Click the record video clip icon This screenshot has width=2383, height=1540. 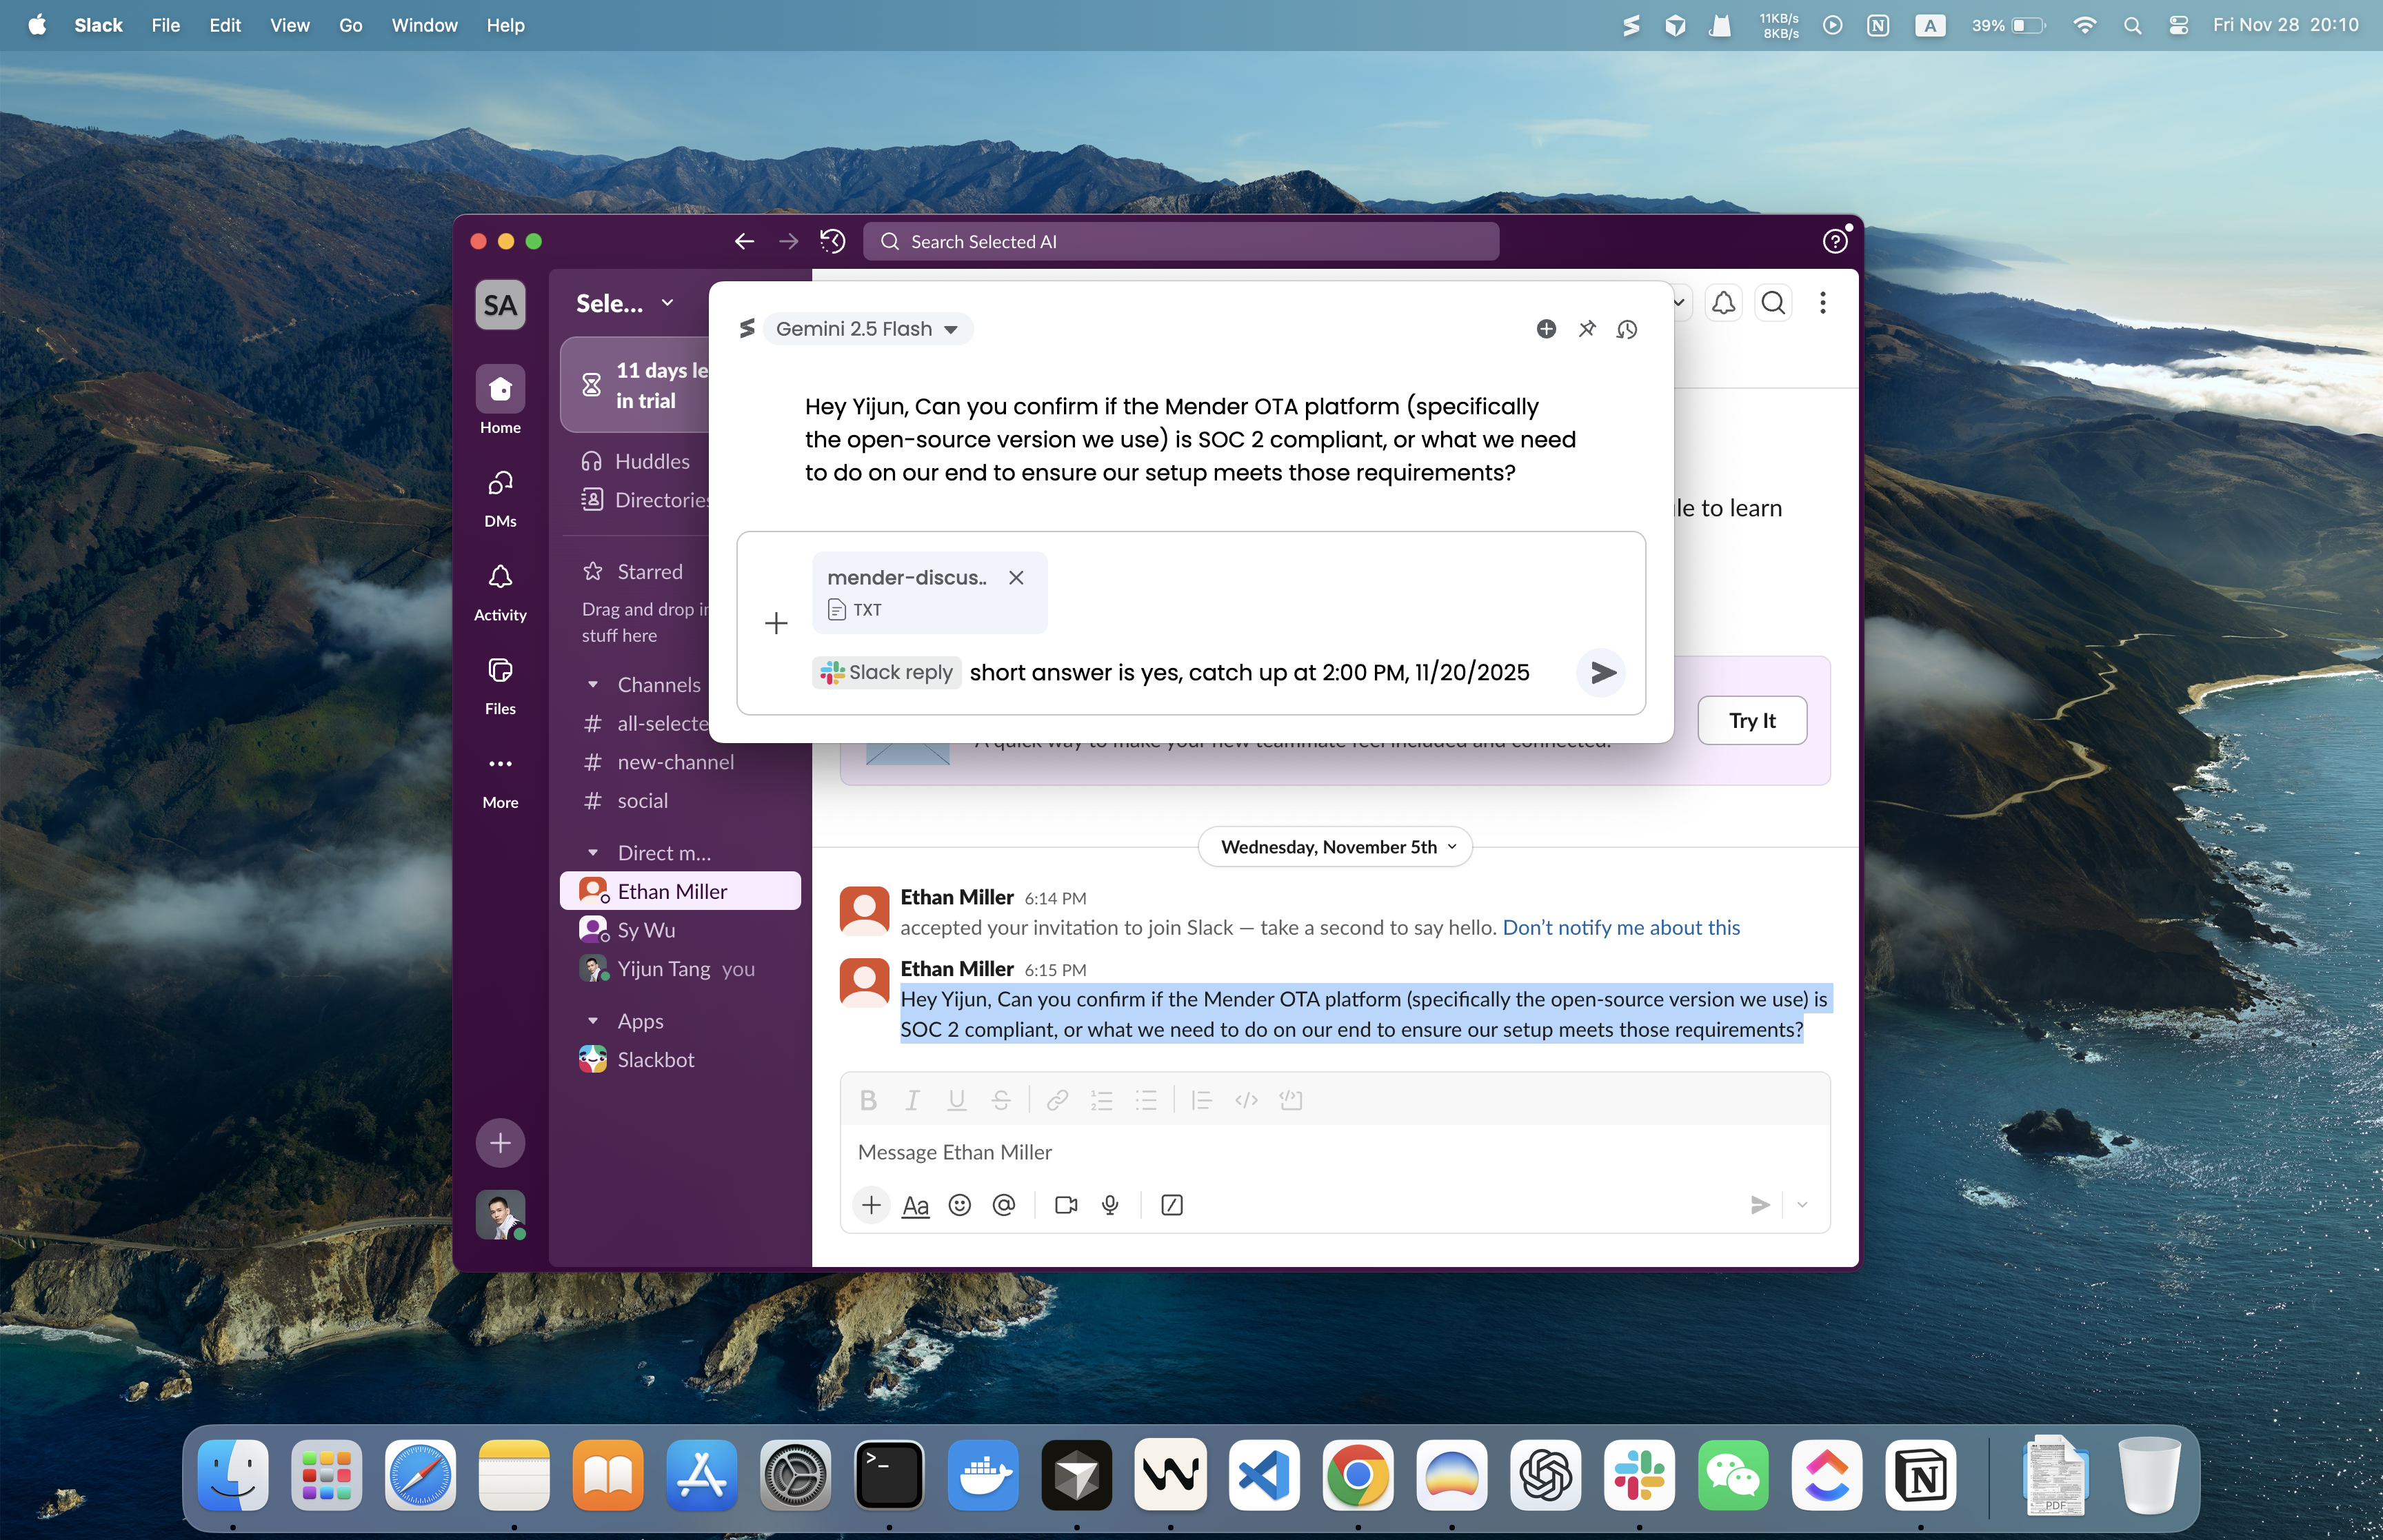[x=1066, y=1205]
